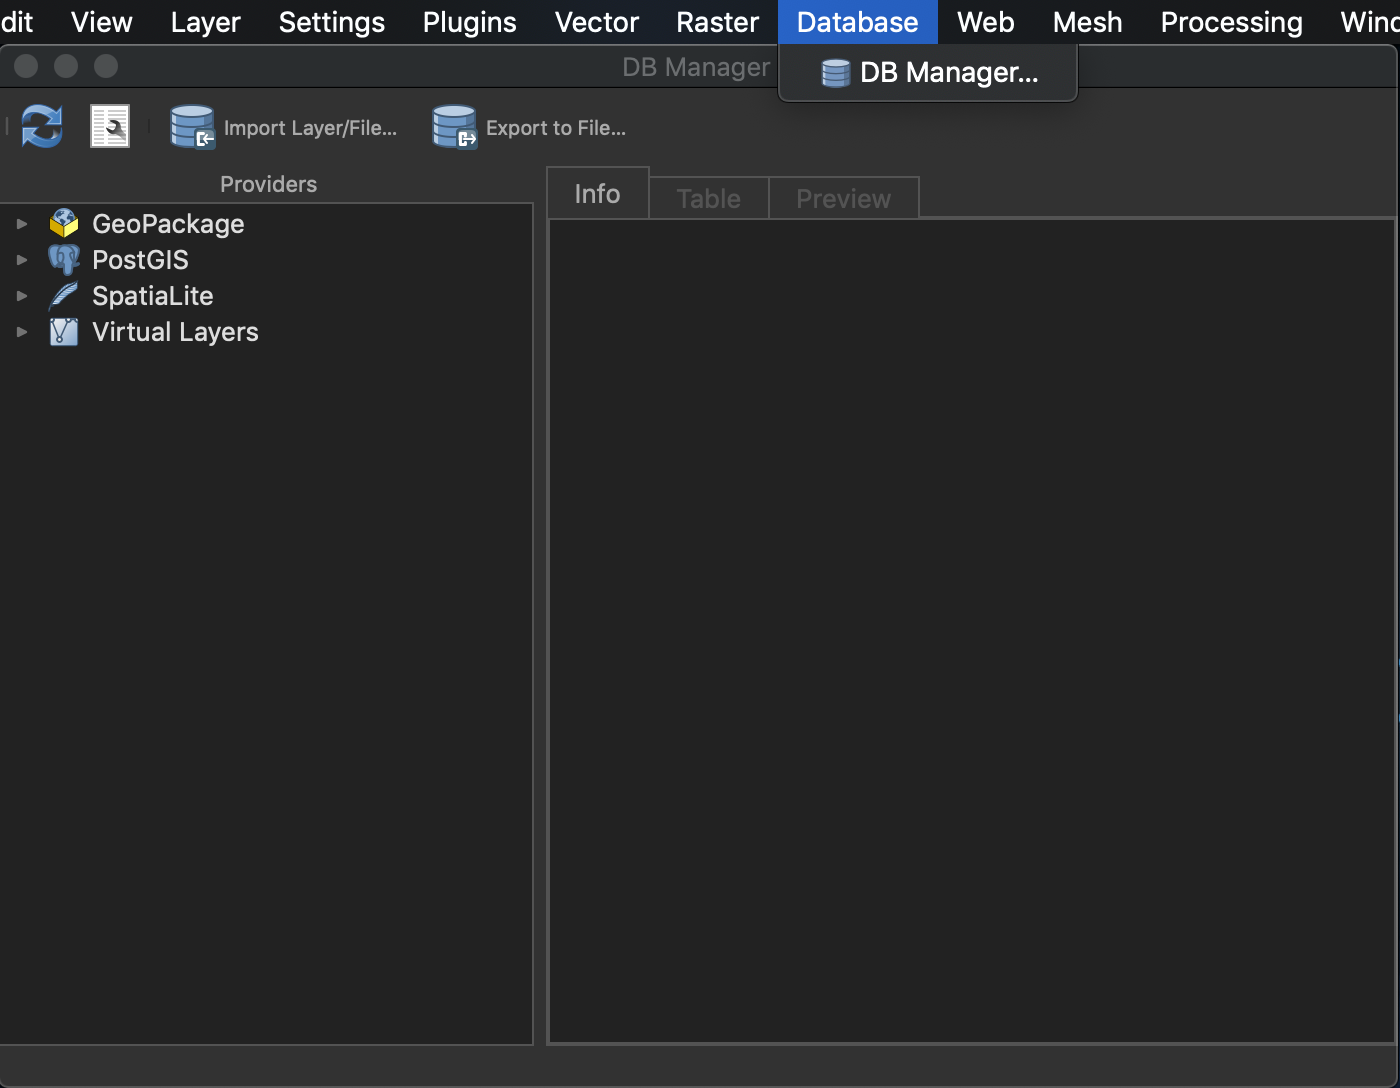This screenshot has width=1400, height=1088.
Task: Click the Refresh icon in the toolbar
Action: [x=41, y=127]
